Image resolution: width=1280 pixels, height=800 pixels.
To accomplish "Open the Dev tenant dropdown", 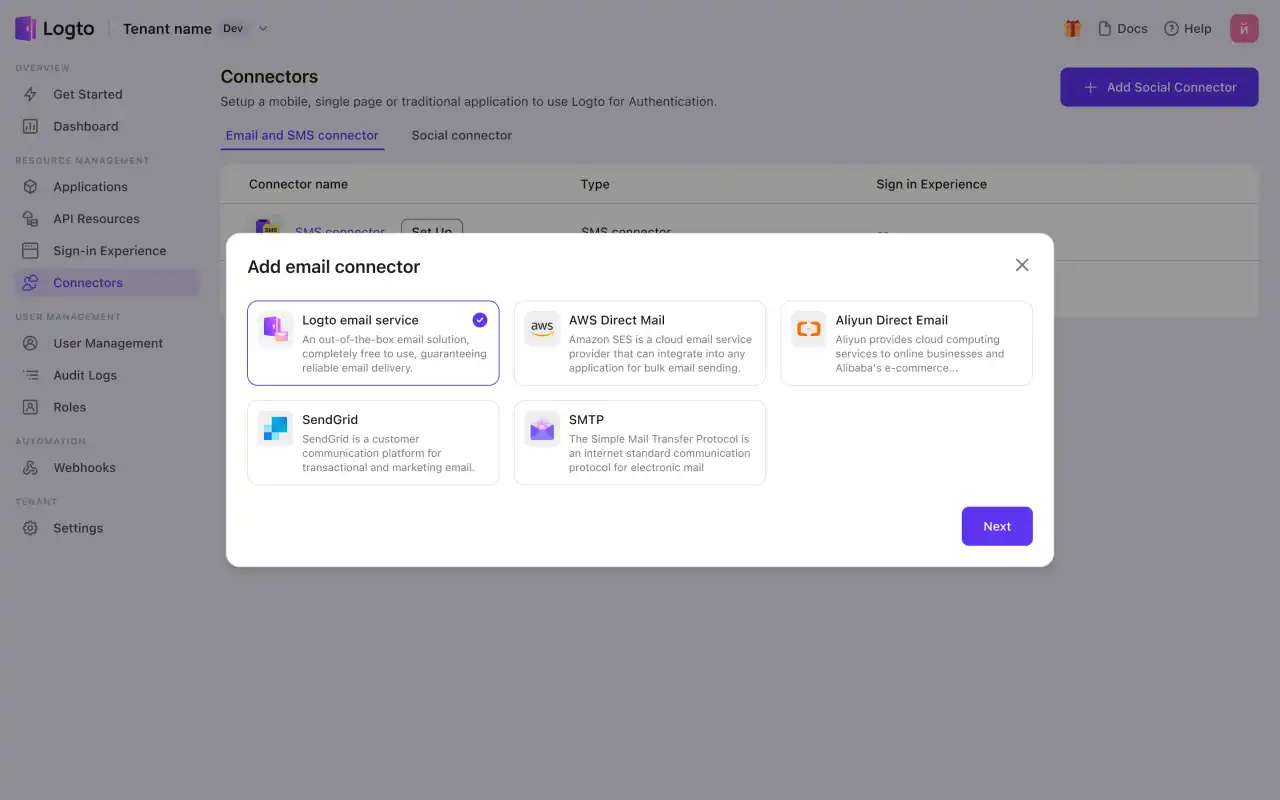I will (244, 28).
